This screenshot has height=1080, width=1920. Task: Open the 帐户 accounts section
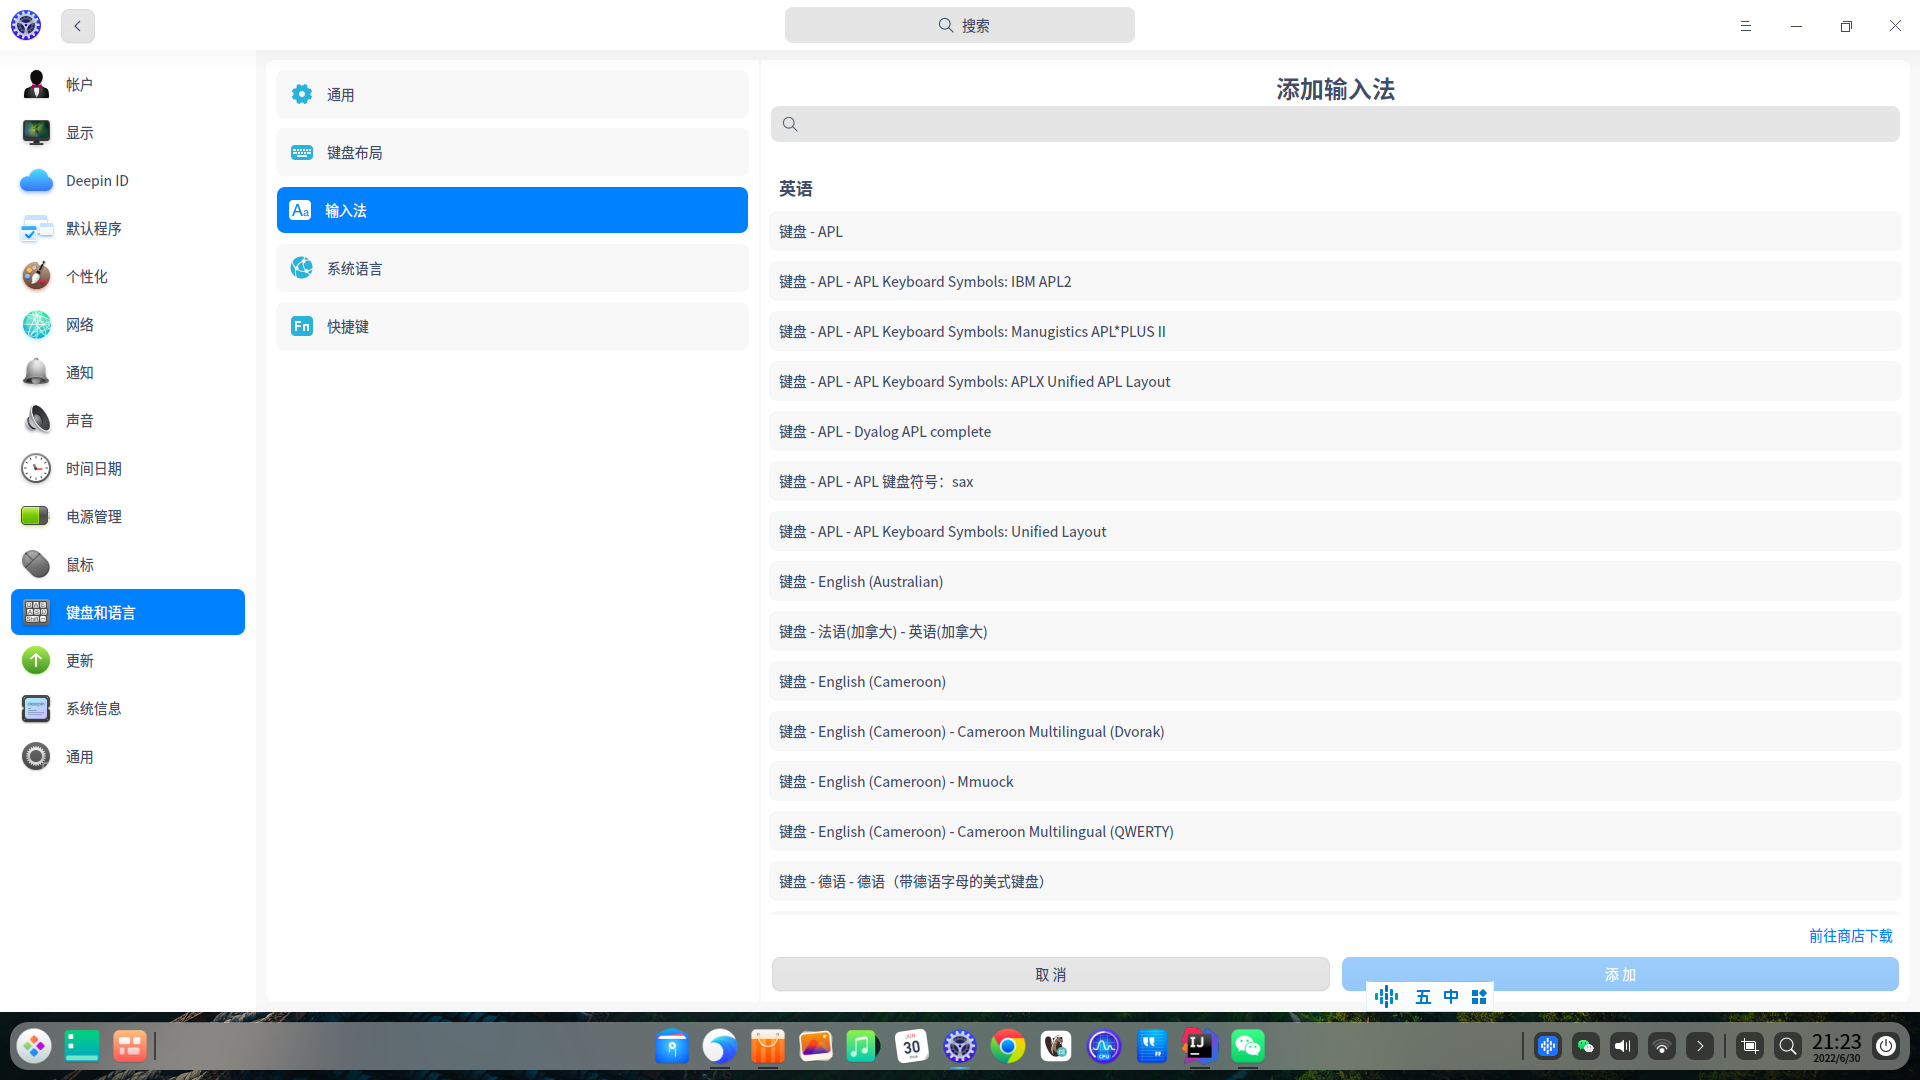pyautogui.click(x=80, y=85)
